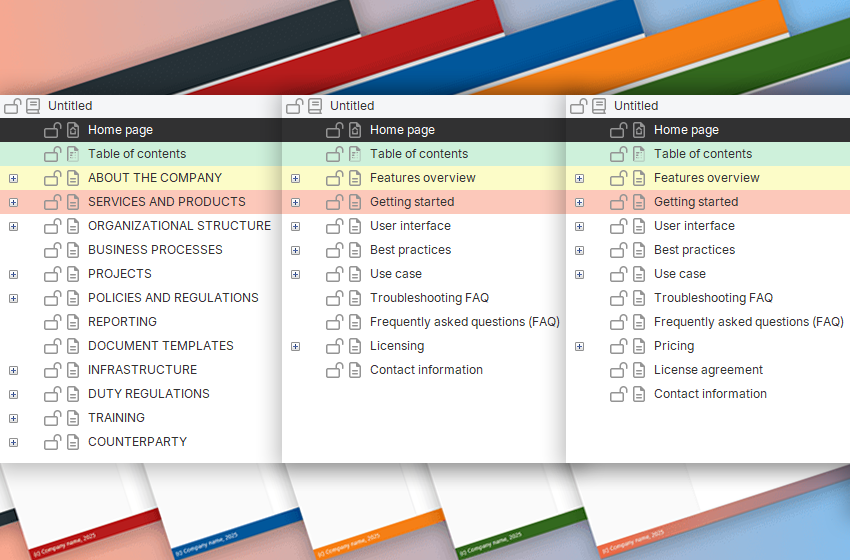Click the Table of contents page icon in left tree
Image resolution: width=850 pixels, height=560 pixels.
(73, 154)
